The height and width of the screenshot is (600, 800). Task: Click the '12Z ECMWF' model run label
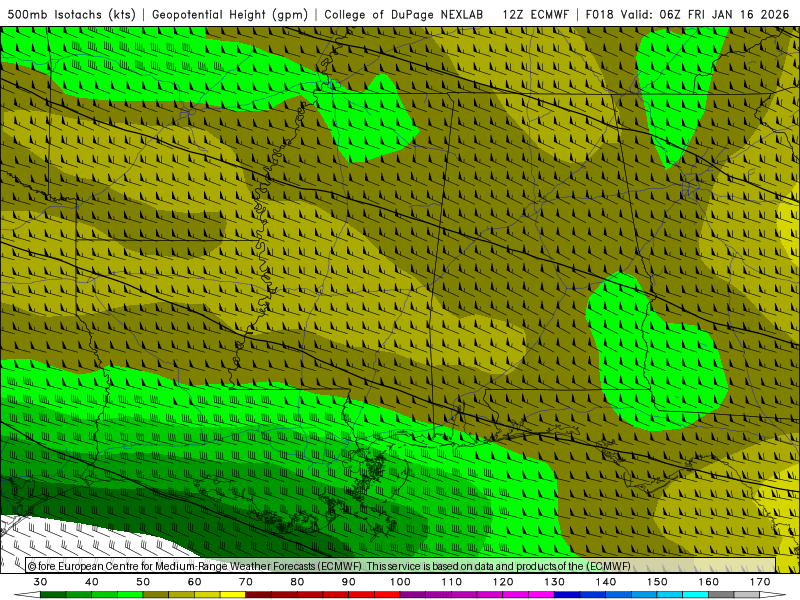(535, 15)
